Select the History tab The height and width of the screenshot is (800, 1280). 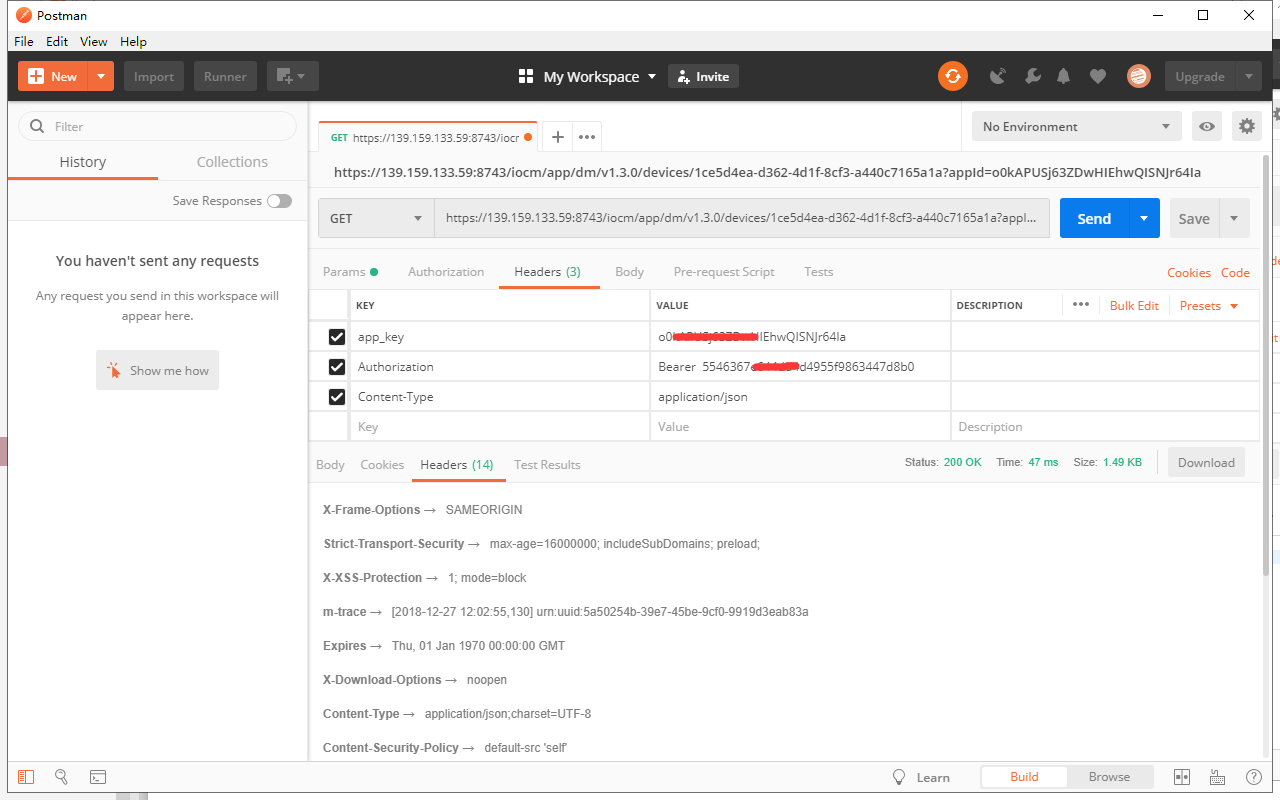point(83,162)
